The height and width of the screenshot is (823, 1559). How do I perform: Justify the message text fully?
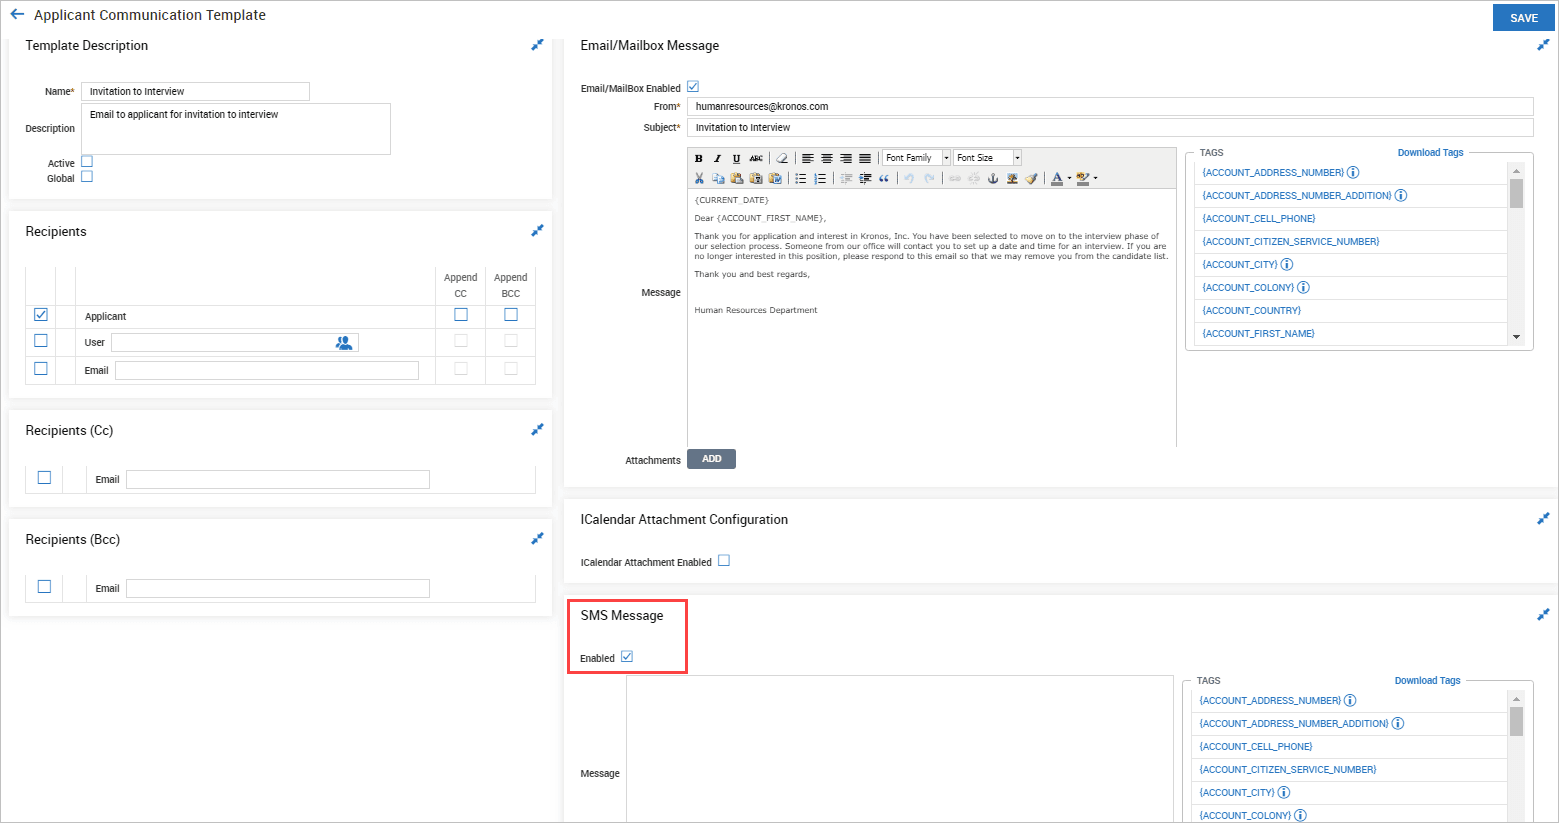[x=865, y=158]
